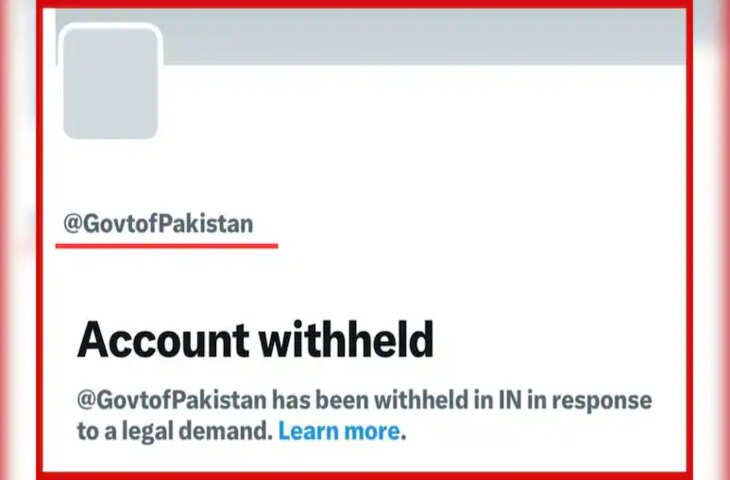Click the phrase has been withheld
Viewport: 730px width, 480px height.
pos(370,400)
